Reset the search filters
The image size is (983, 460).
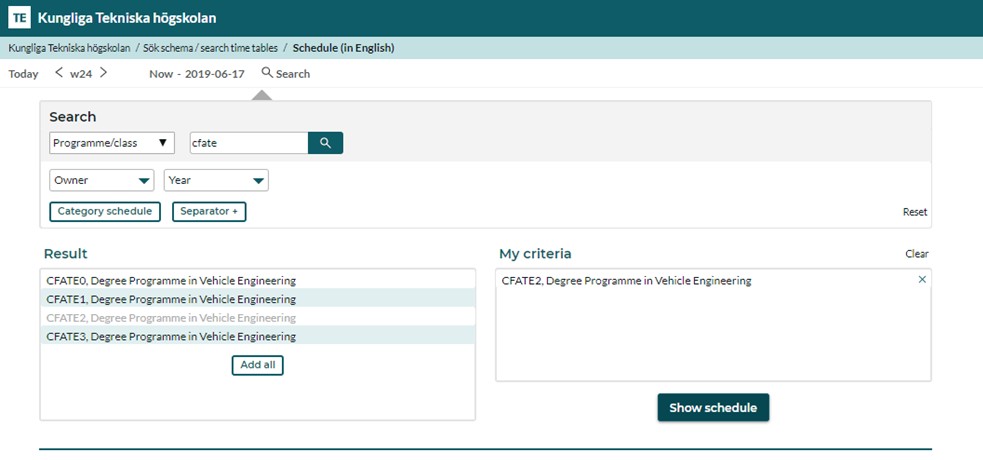pos(915,212)
